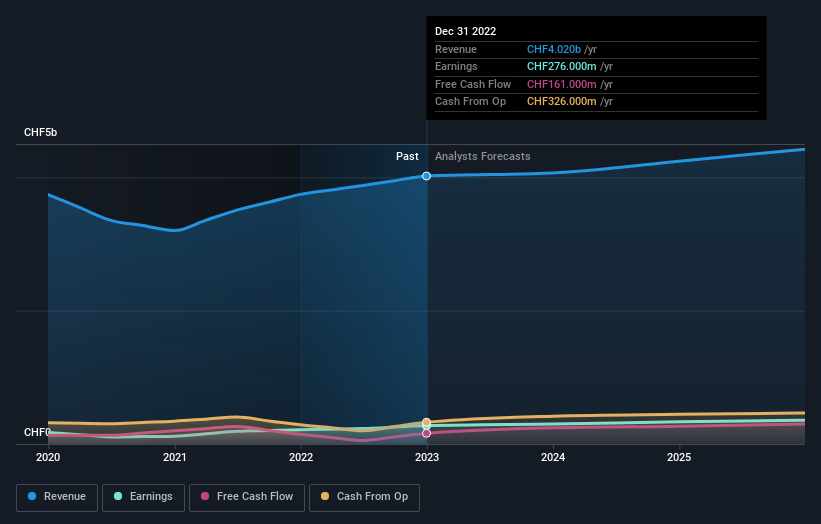Screen dimensions: 821x524
Task: Click the 2021 x-axis label
Action: (x=174, y=458)
